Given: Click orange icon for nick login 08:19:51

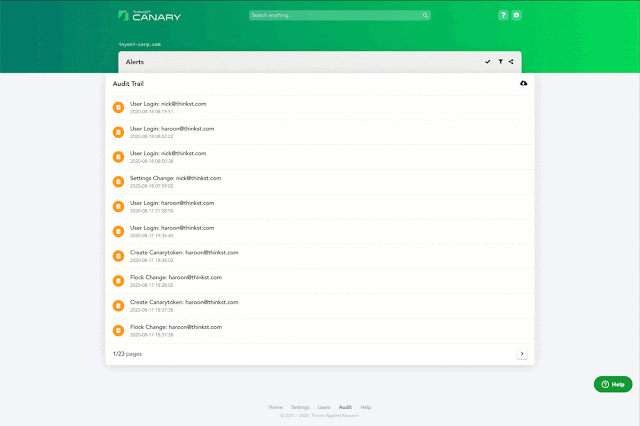Looking at the screenshot, I should (118, 107).
